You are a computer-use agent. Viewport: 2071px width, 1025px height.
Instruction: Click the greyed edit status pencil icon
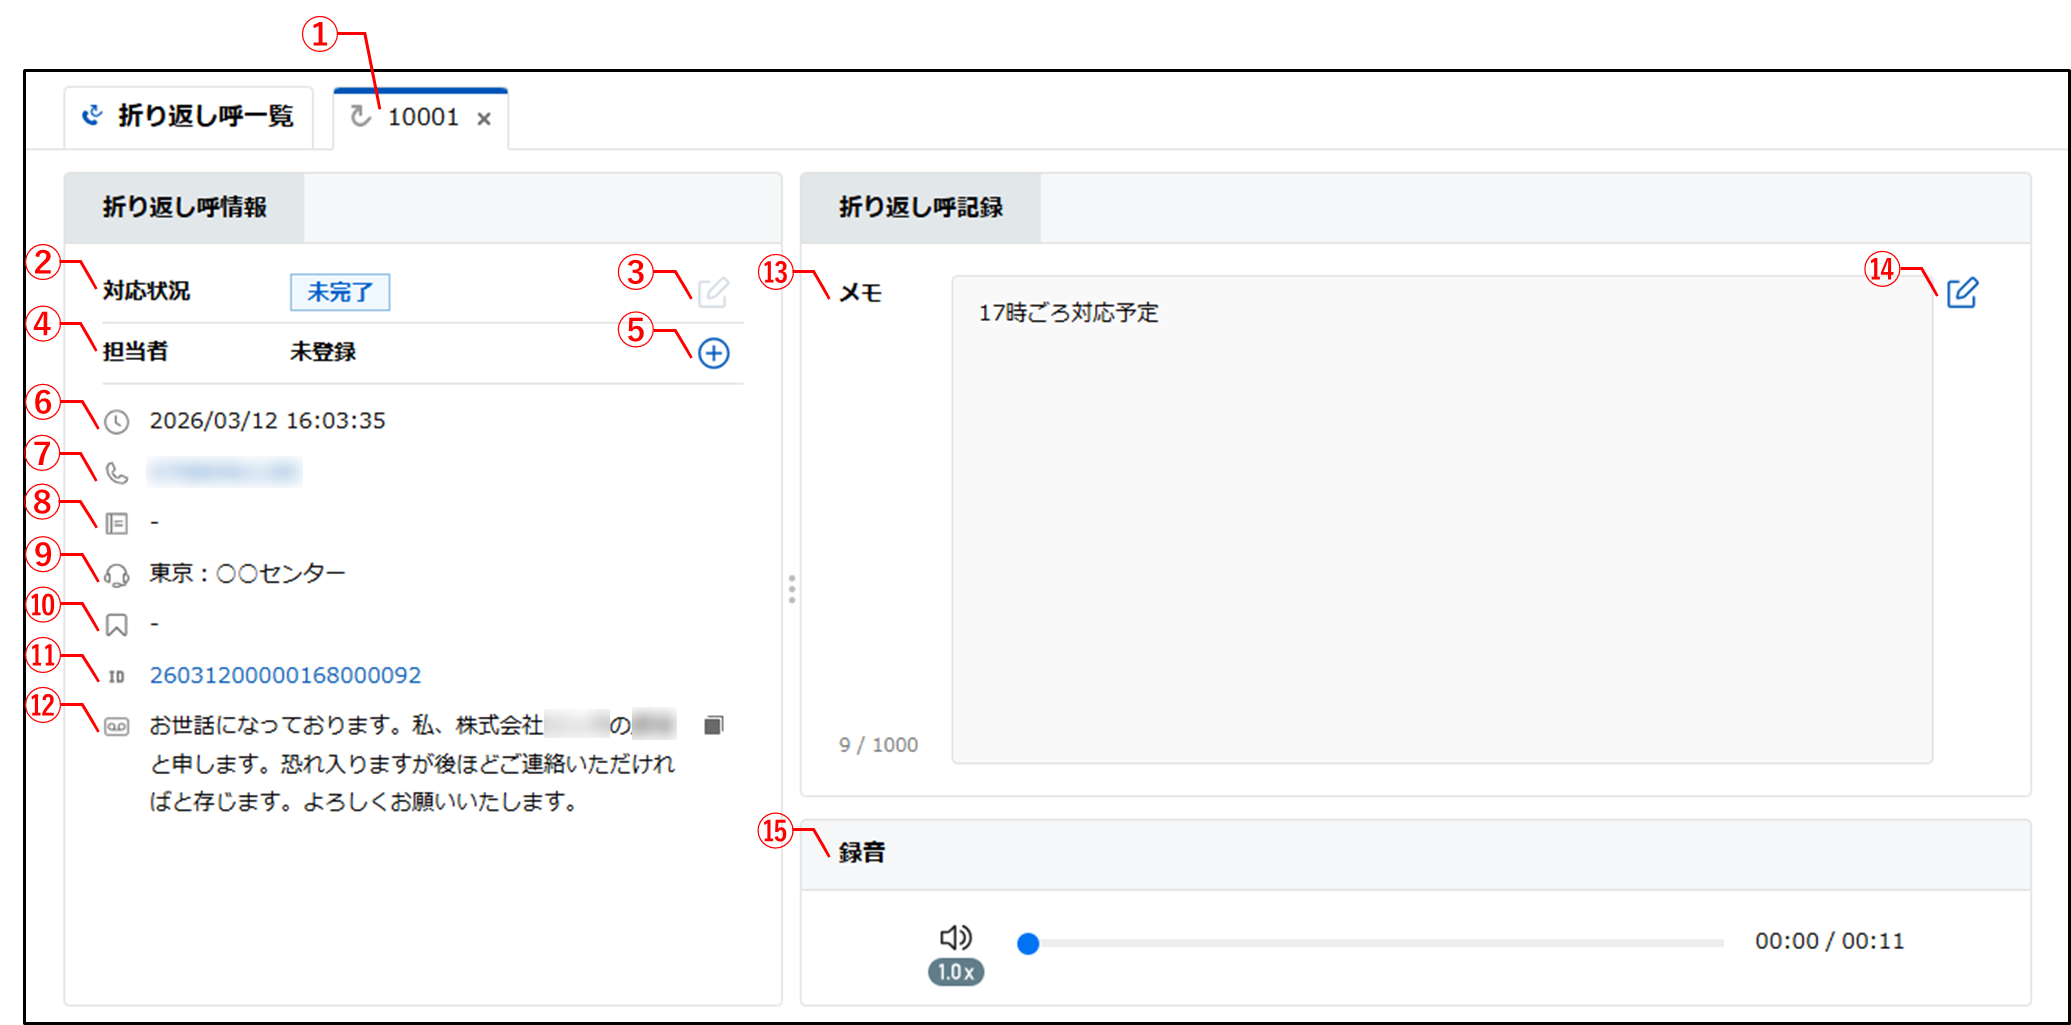(713, 293)
